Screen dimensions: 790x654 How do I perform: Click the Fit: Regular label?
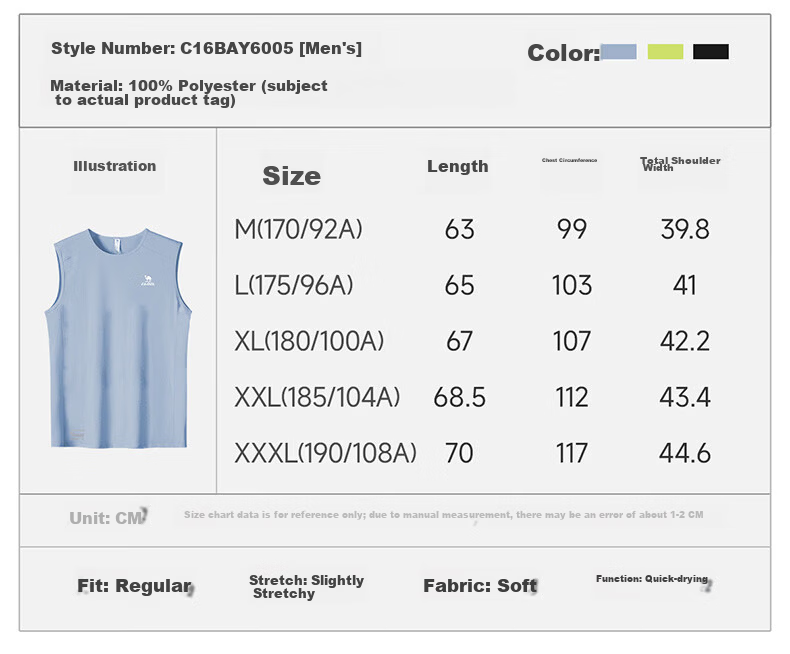pos(135,586)
